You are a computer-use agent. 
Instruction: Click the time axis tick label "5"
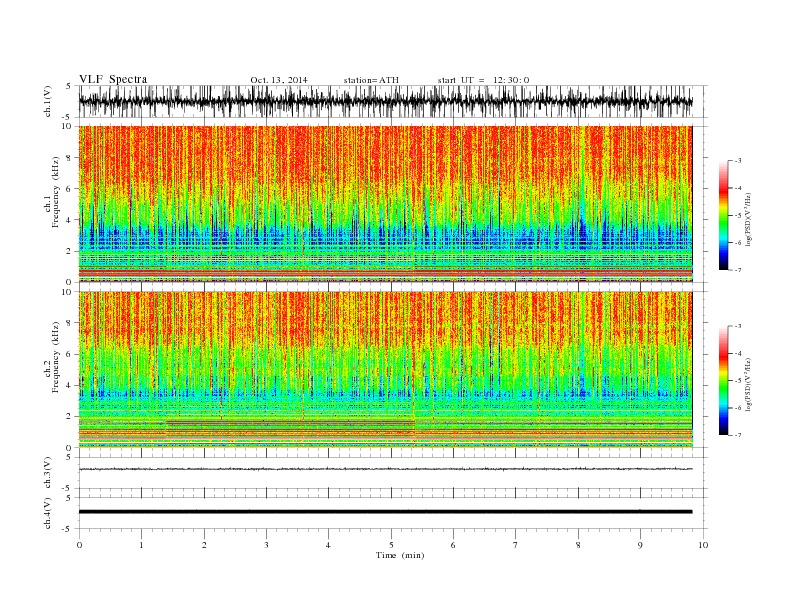(x=391, y=545)
